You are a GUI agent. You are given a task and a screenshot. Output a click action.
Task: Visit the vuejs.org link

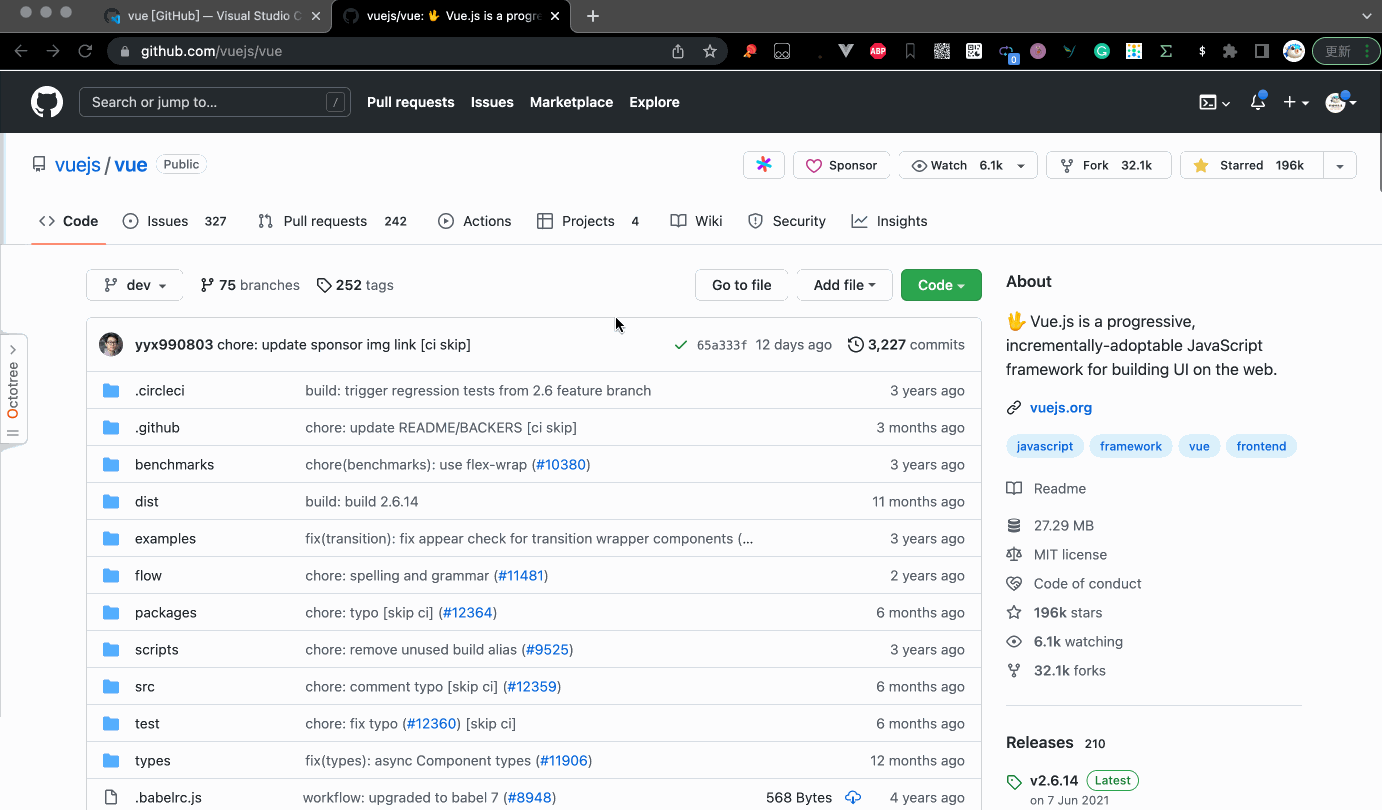[x=1059, y=407]
